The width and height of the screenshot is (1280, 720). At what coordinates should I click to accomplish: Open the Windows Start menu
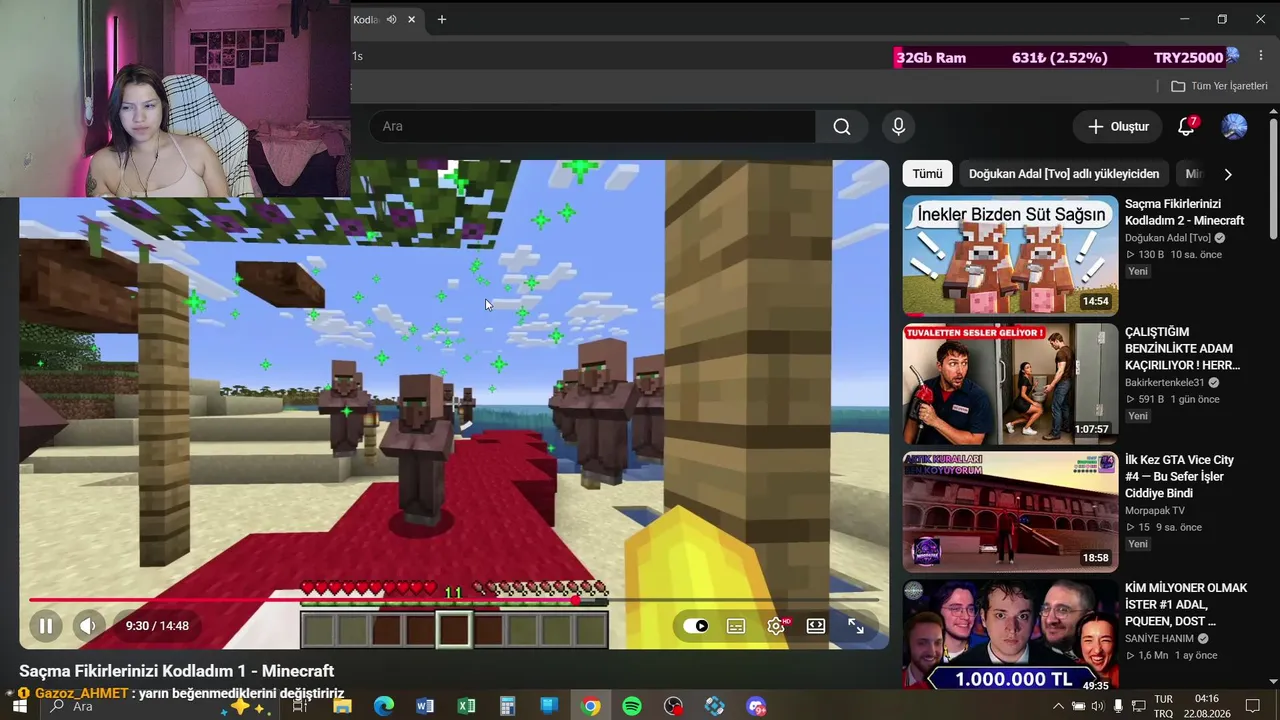[x=19, y=706]
